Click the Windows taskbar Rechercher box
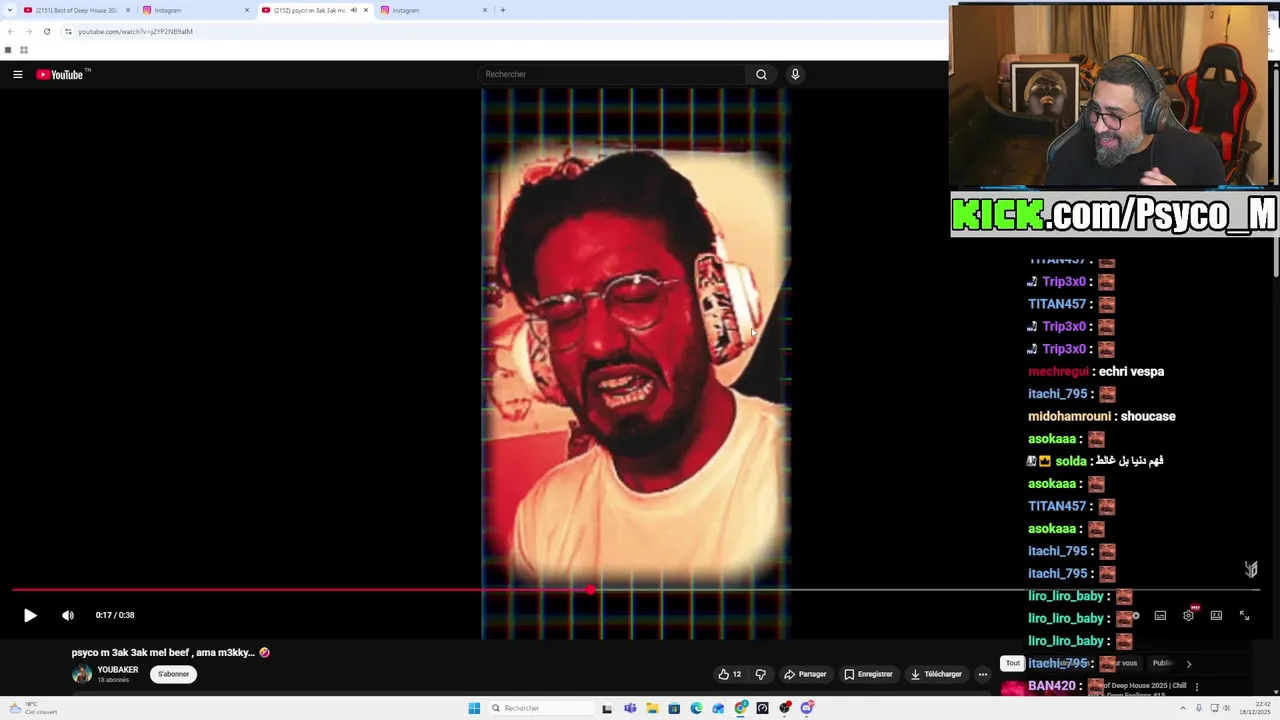This screenshot has height=720, width=1280. [x=540, y=708]
